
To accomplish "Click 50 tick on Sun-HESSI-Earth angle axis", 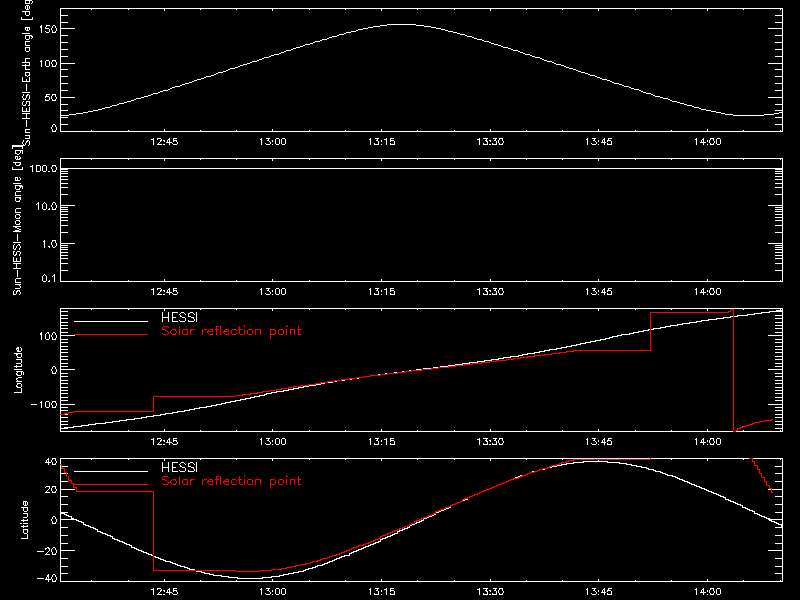I will [x=51, y=97].
